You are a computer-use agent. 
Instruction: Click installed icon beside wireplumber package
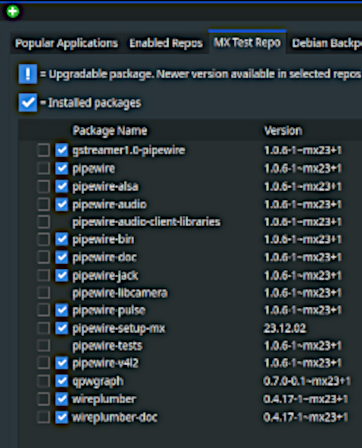62,399
